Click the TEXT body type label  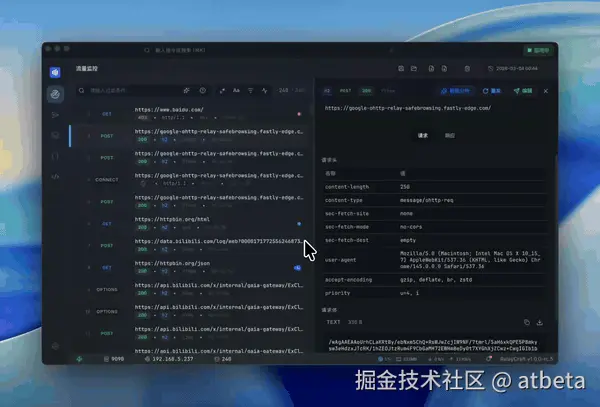tap(333, 322)
